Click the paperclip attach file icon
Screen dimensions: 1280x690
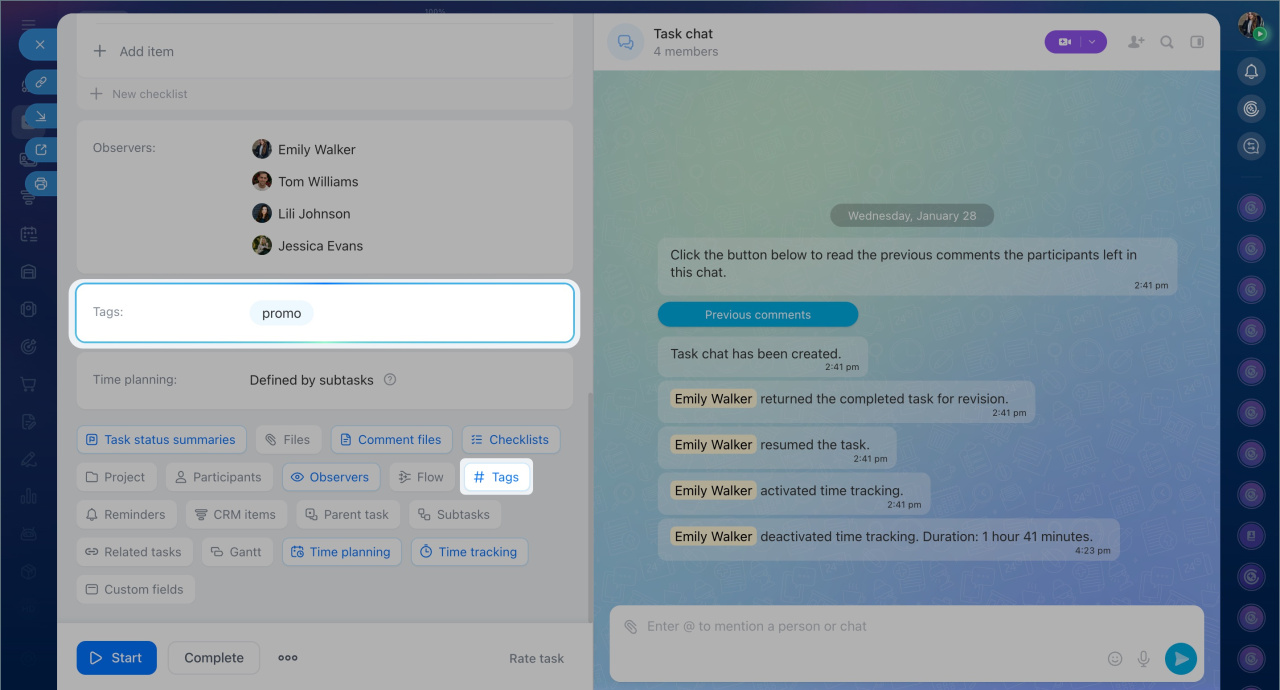(x=630, y=626)
